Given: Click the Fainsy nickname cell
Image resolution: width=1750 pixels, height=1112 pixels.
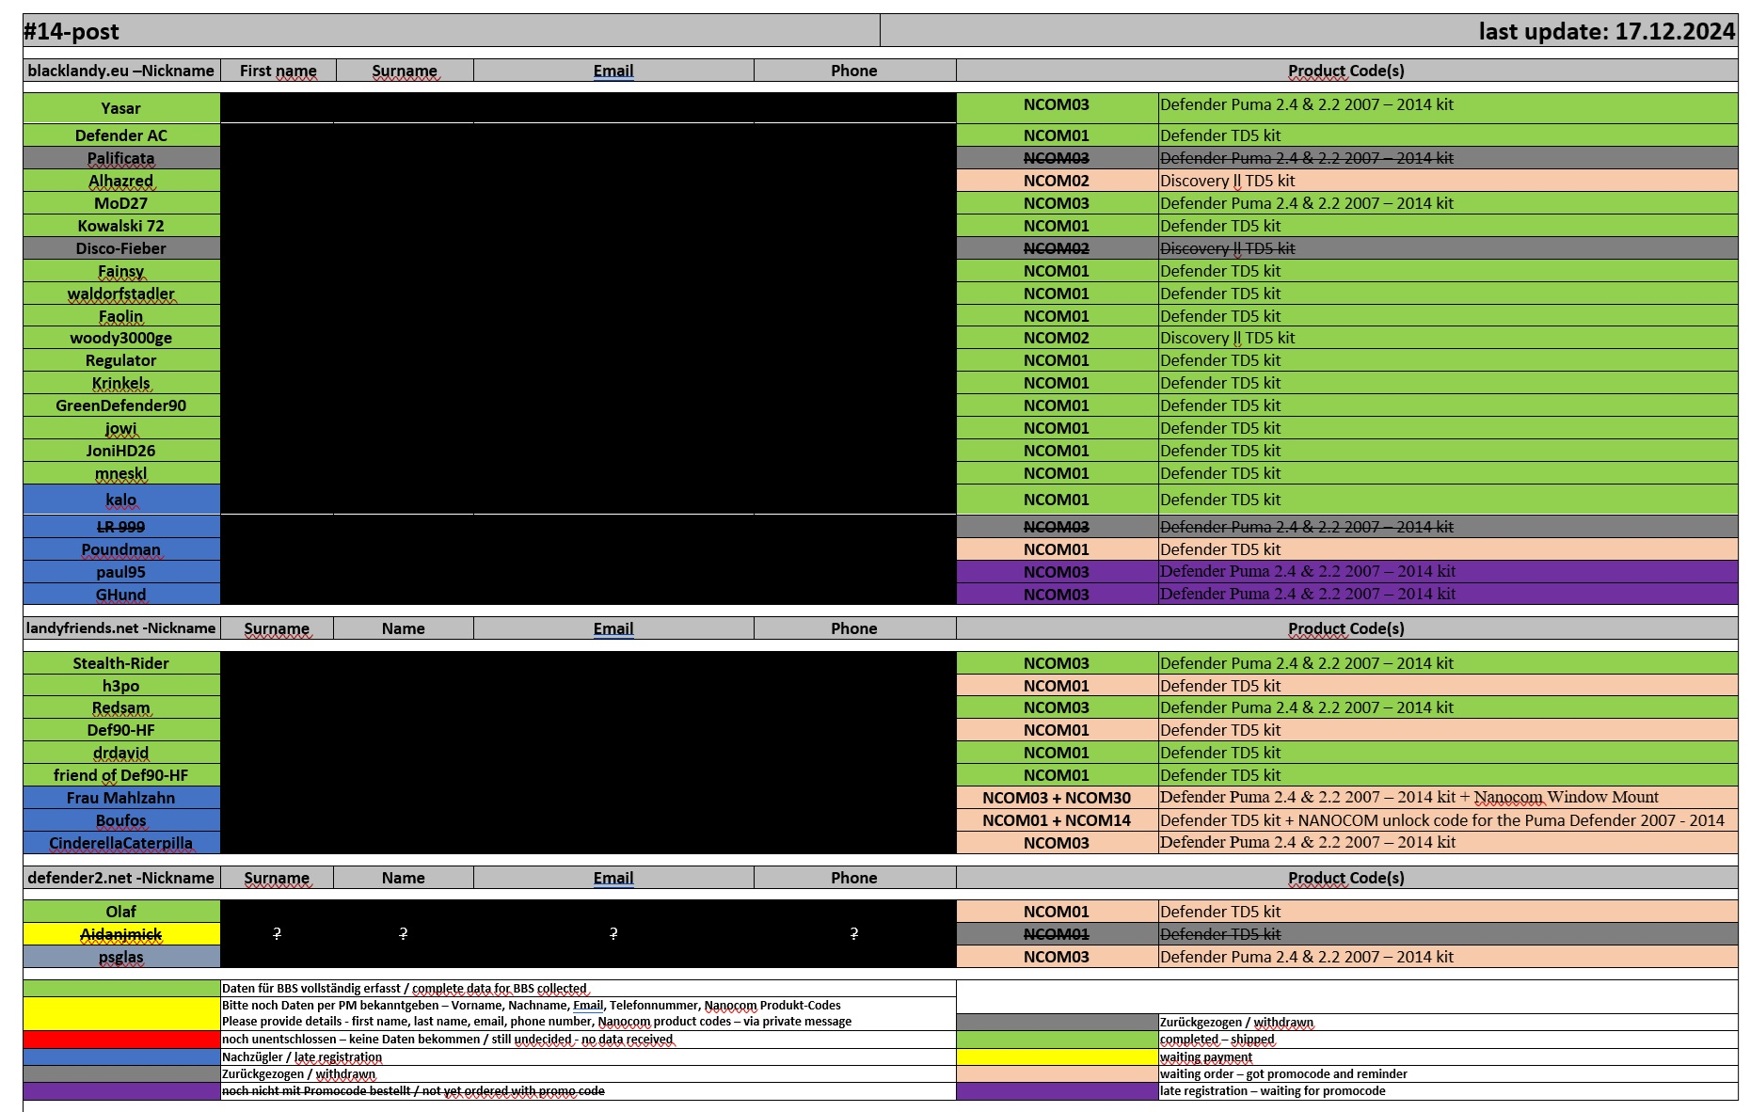Looking at the screenshot, I should (121, 271).
